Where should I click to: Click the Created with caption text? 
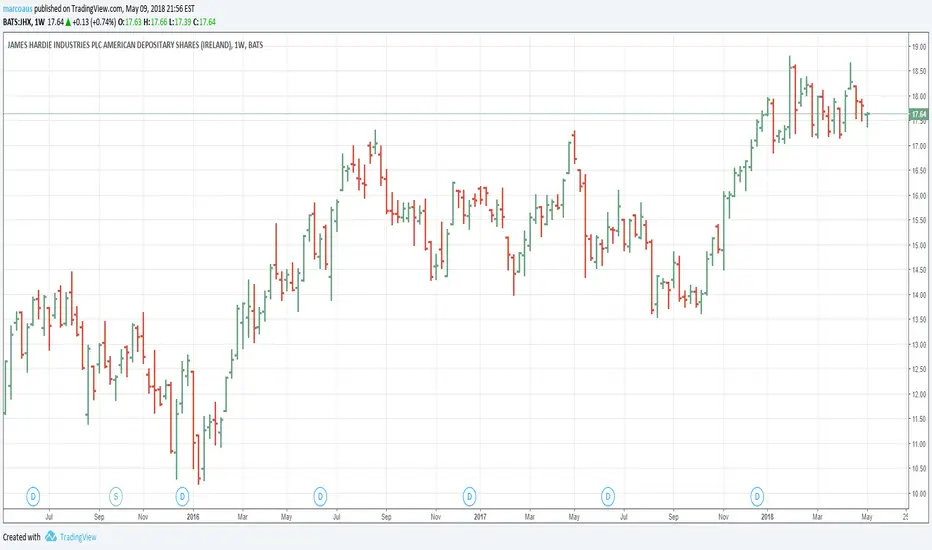pos(22,537)
